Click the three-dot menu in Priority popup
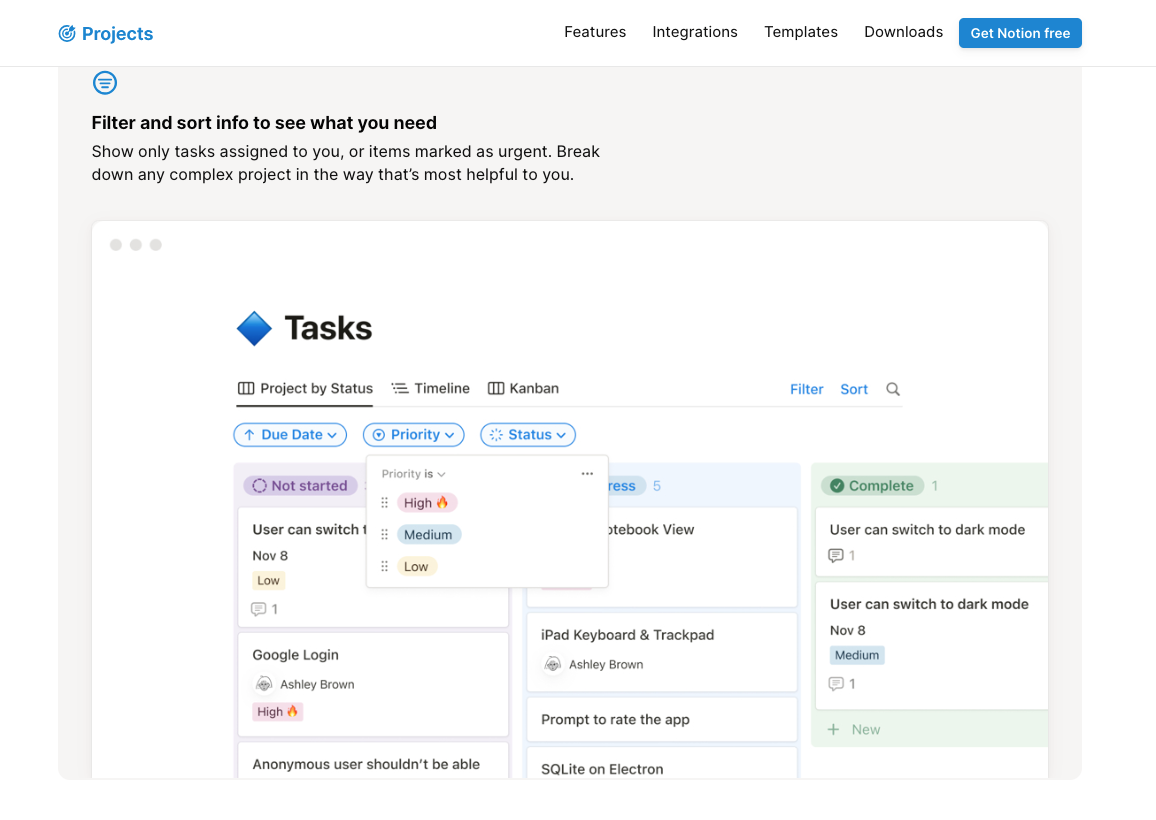This screenshot has width=1156, height=820. pos(587,474)
